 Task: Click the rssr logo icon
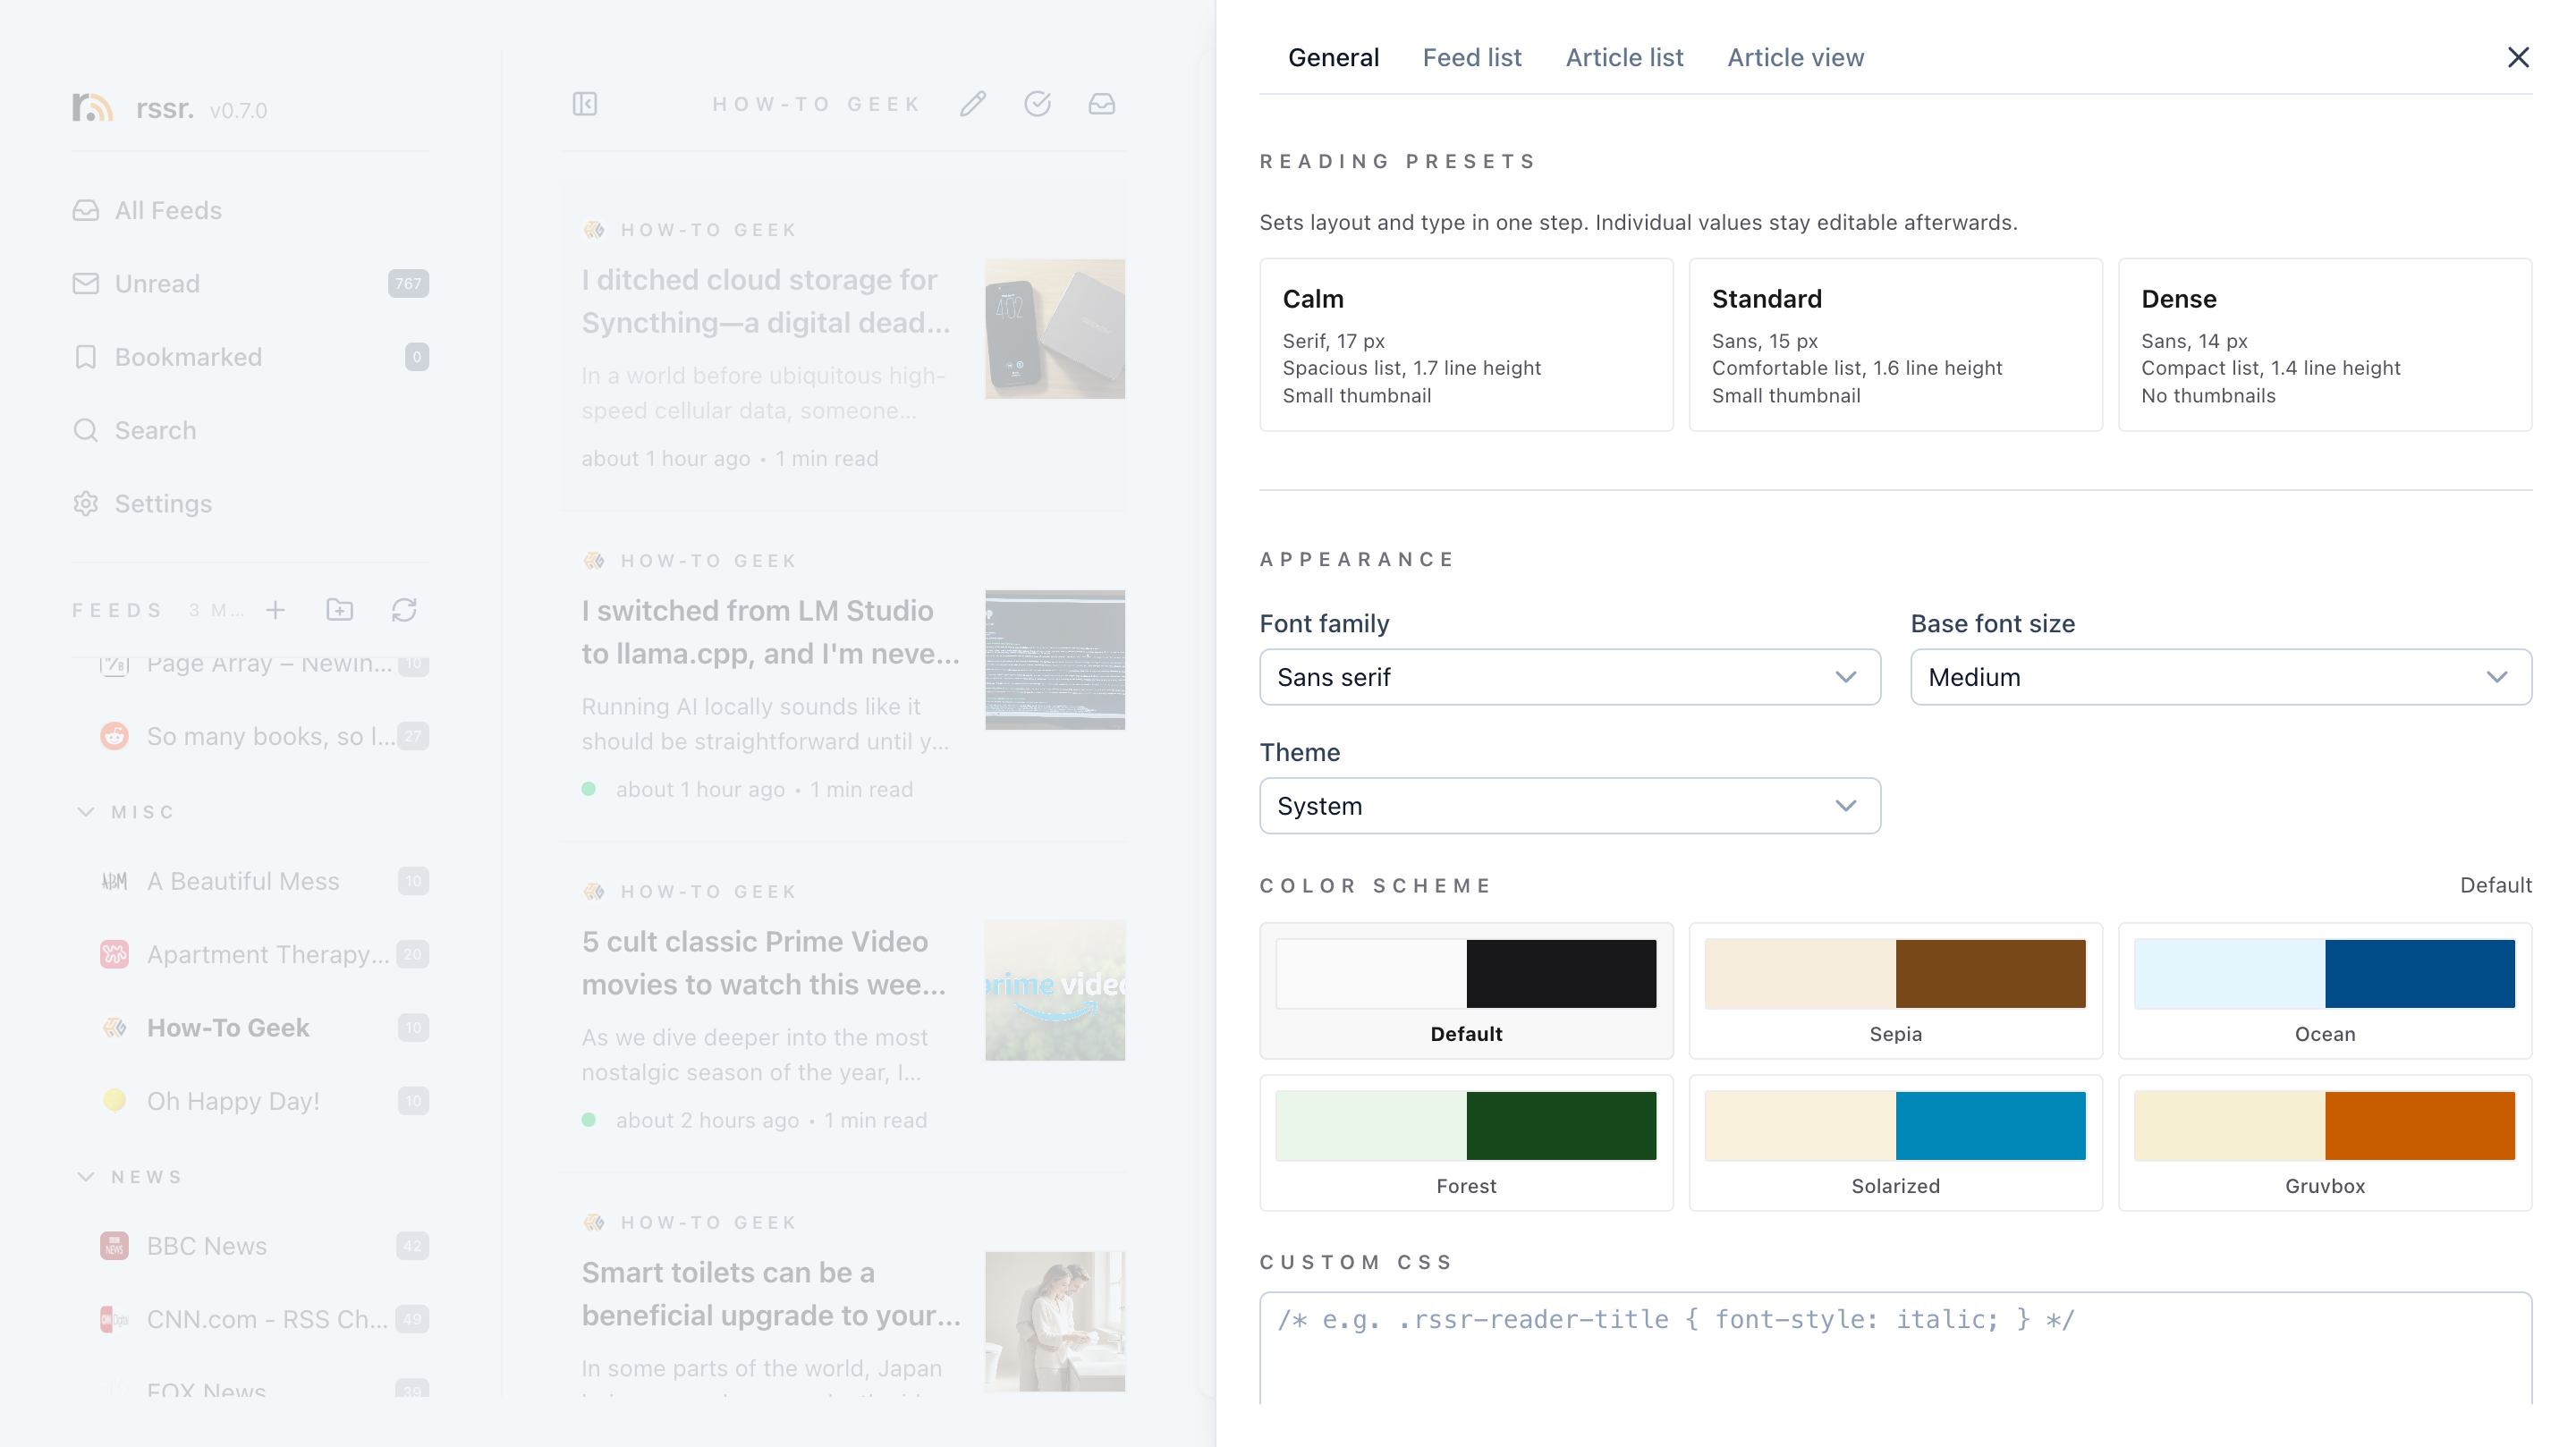(92, 107)
